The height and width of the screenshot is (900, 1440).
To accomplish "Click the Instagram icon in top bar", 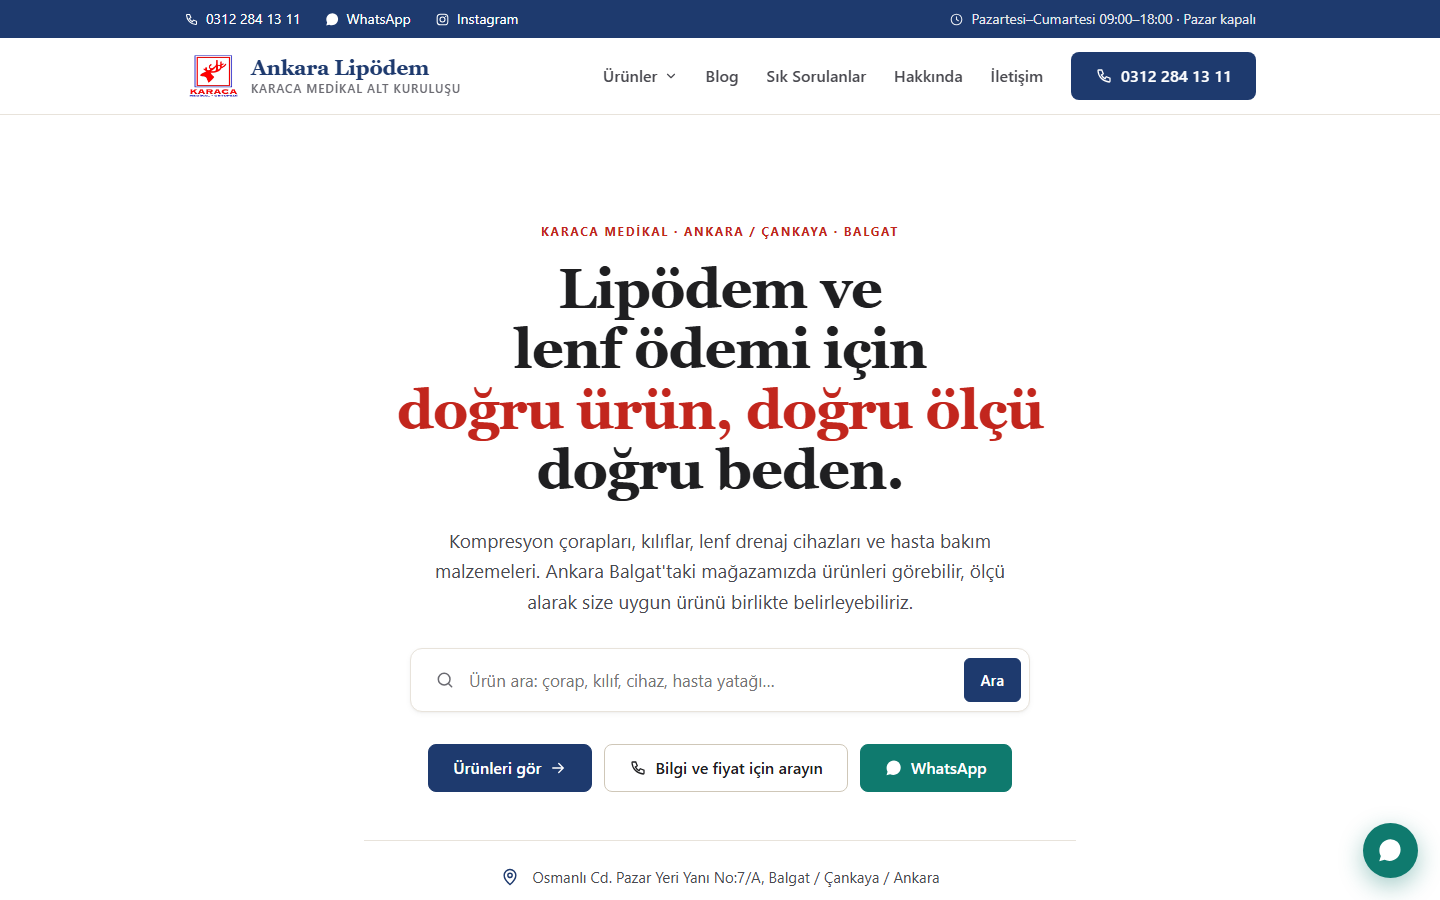I will pos(443,19).
